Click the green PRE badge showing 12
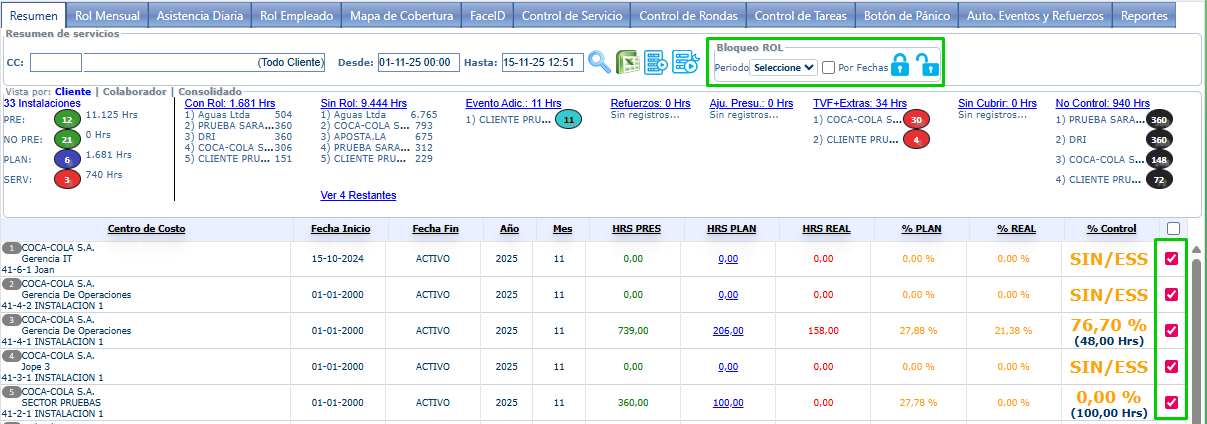This screenshot has height=424, width=1207. coord(66,119)
